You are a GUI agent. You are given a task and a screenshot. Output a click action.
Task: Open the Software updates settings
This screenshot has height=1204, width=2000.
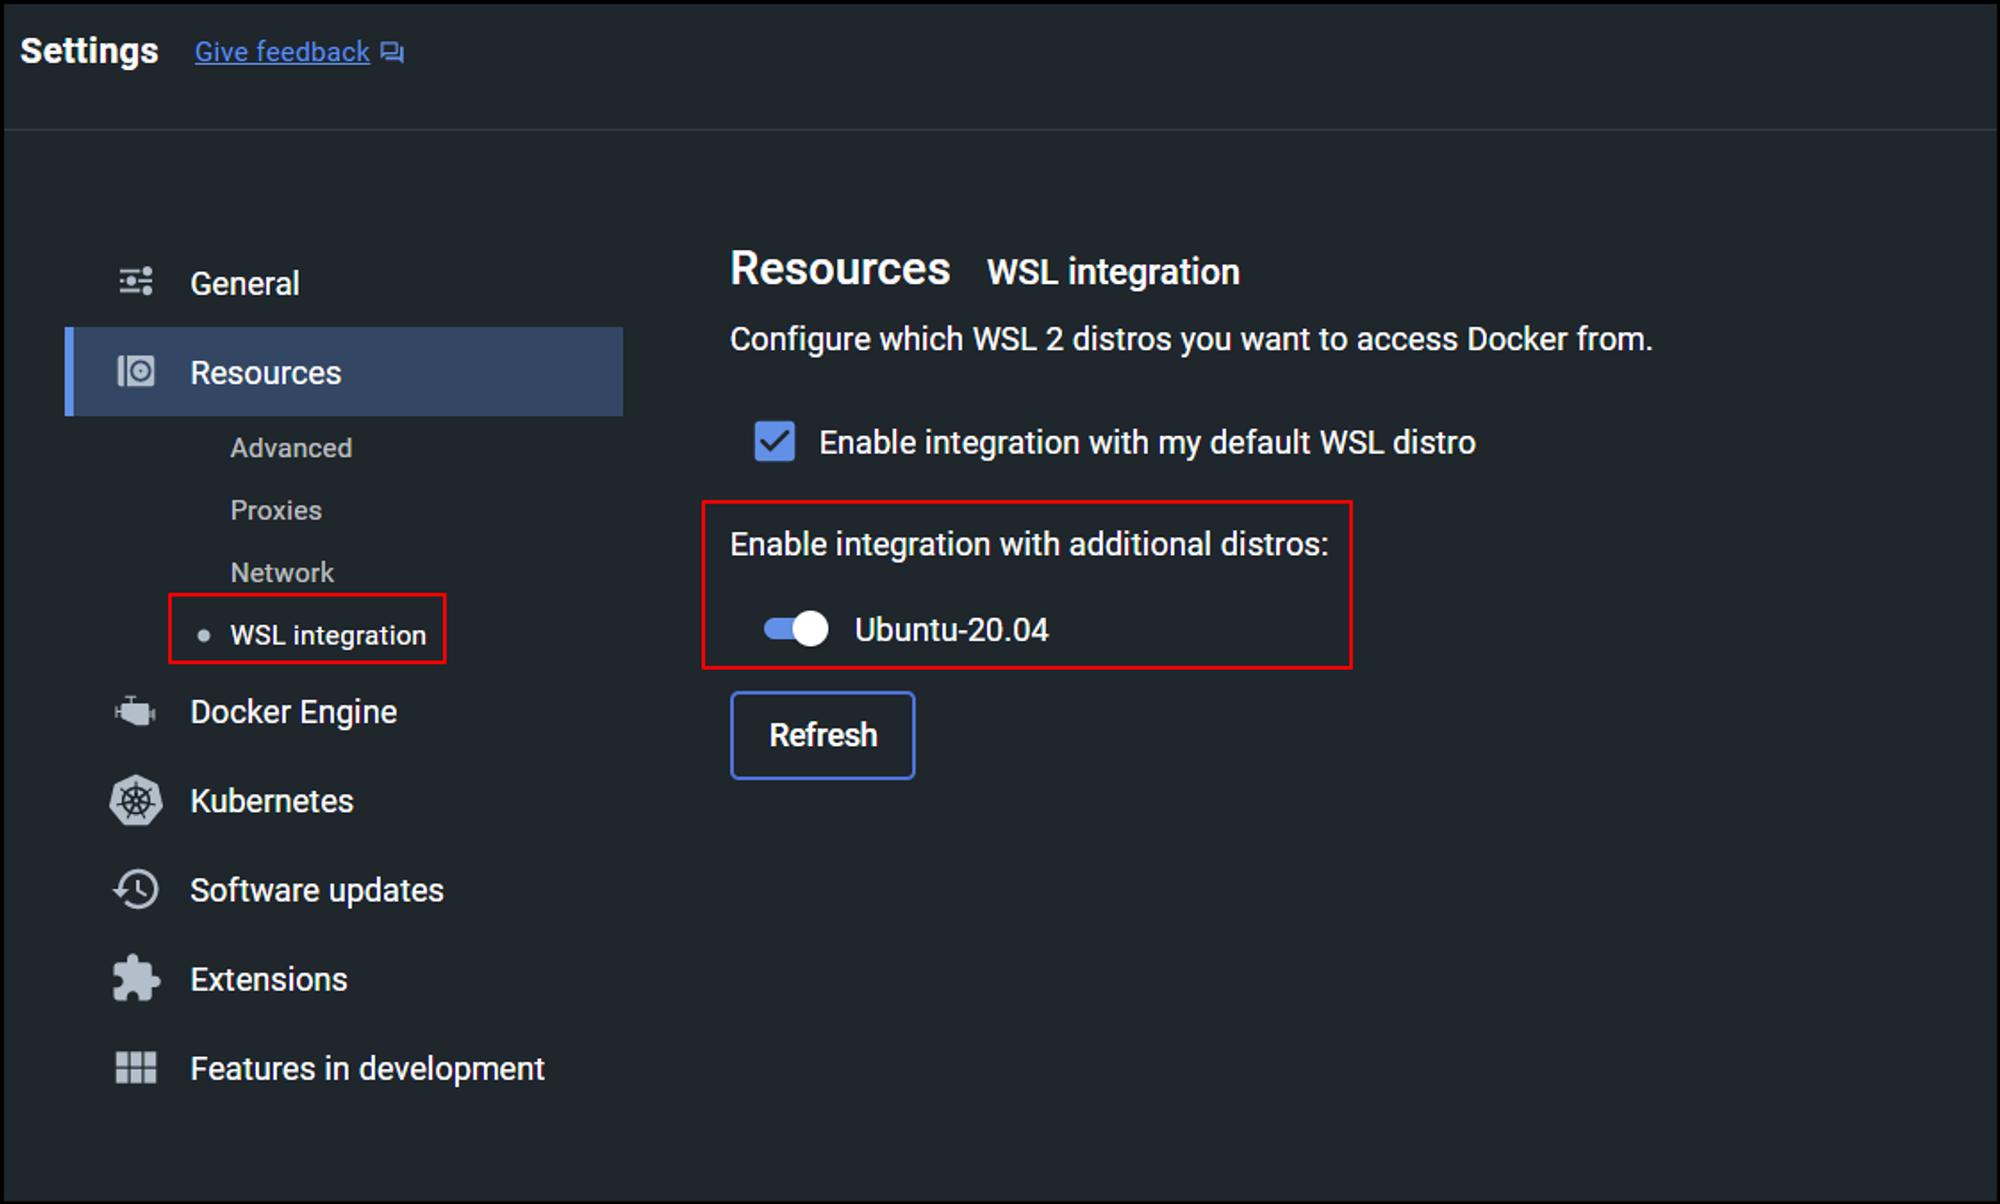[x=317, y=890]
